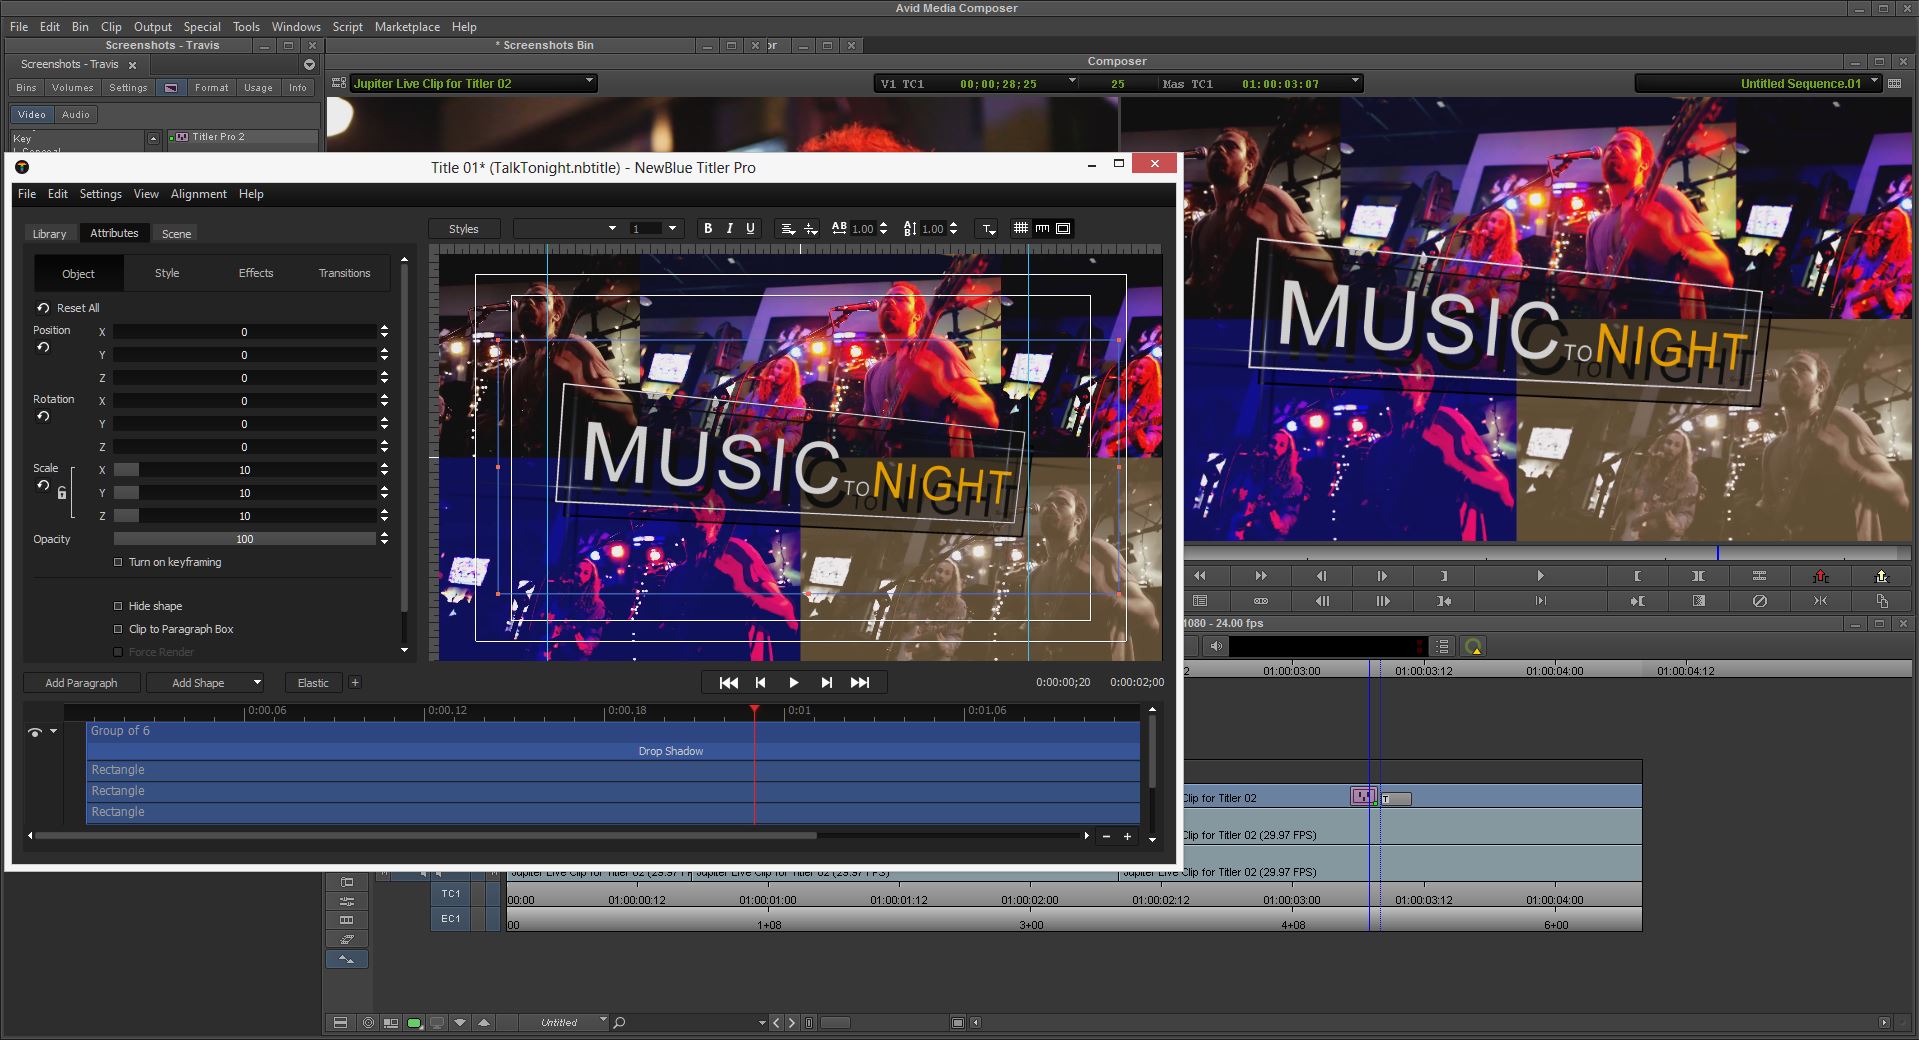
Task: Toggle the Scale lock icon
Action: [x=62, y=492]
